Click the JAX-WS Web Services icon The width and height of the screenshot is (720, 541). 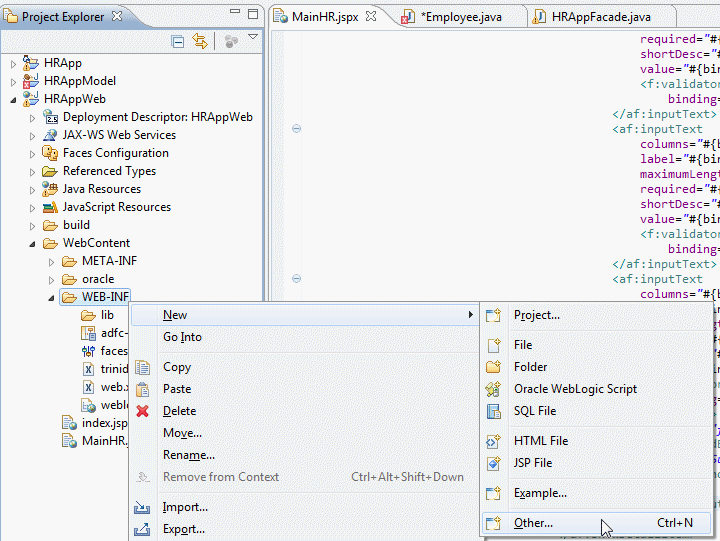point(50,135)
